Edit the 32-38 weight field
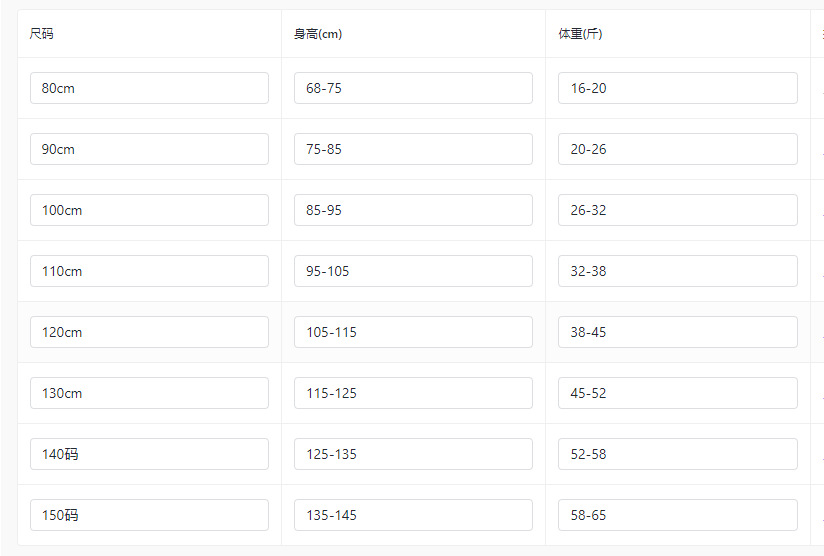The image size is (824, 556). [677, 271]
